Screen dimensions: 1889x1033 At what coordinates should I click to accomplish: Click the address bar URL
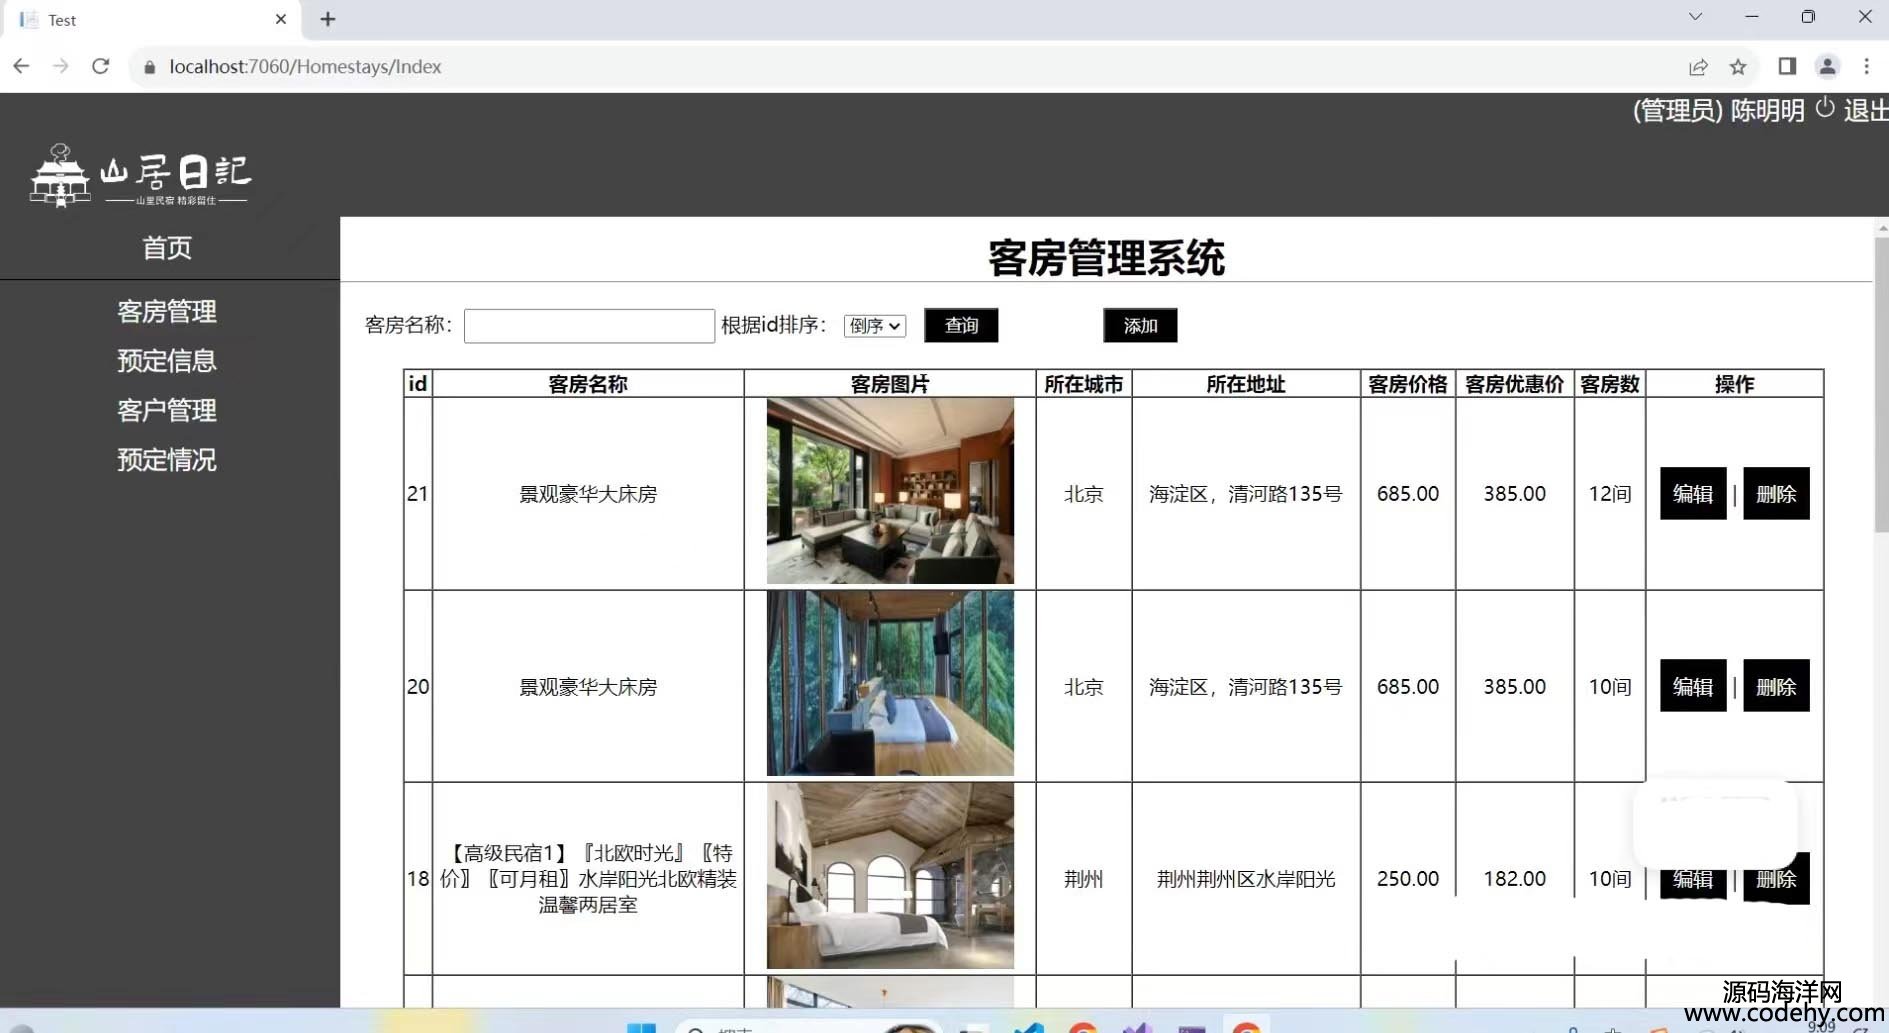305,67
